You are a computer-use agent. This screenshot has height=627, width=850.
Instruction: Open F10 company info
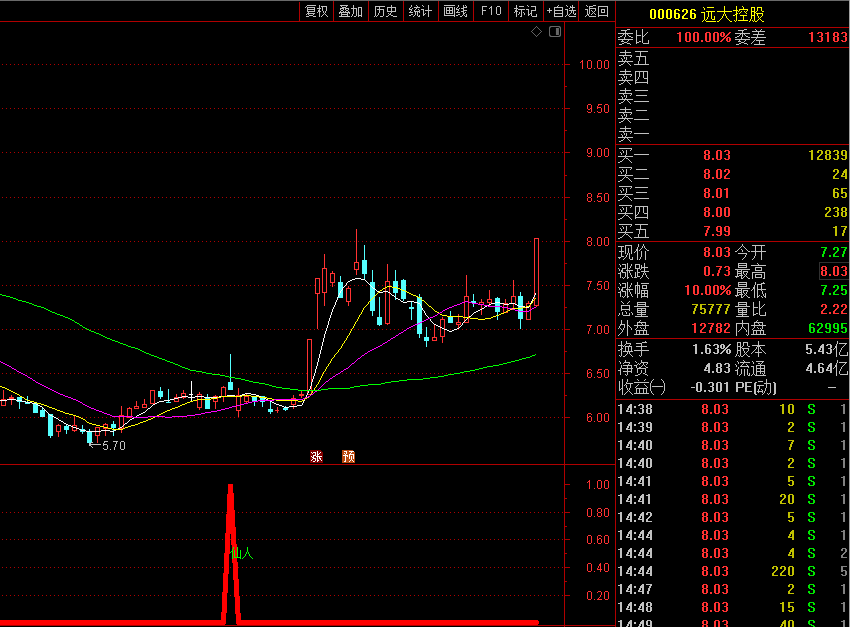pos(491,11)
